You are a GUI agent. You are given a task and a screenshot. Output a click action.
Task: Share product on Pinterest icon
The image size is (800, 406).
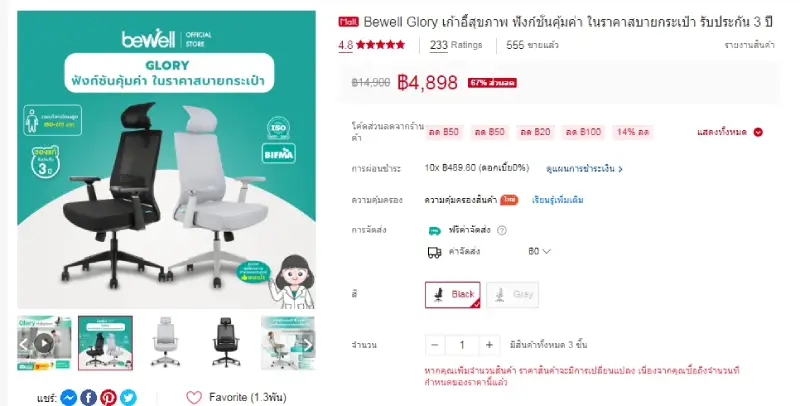point(108,397)
